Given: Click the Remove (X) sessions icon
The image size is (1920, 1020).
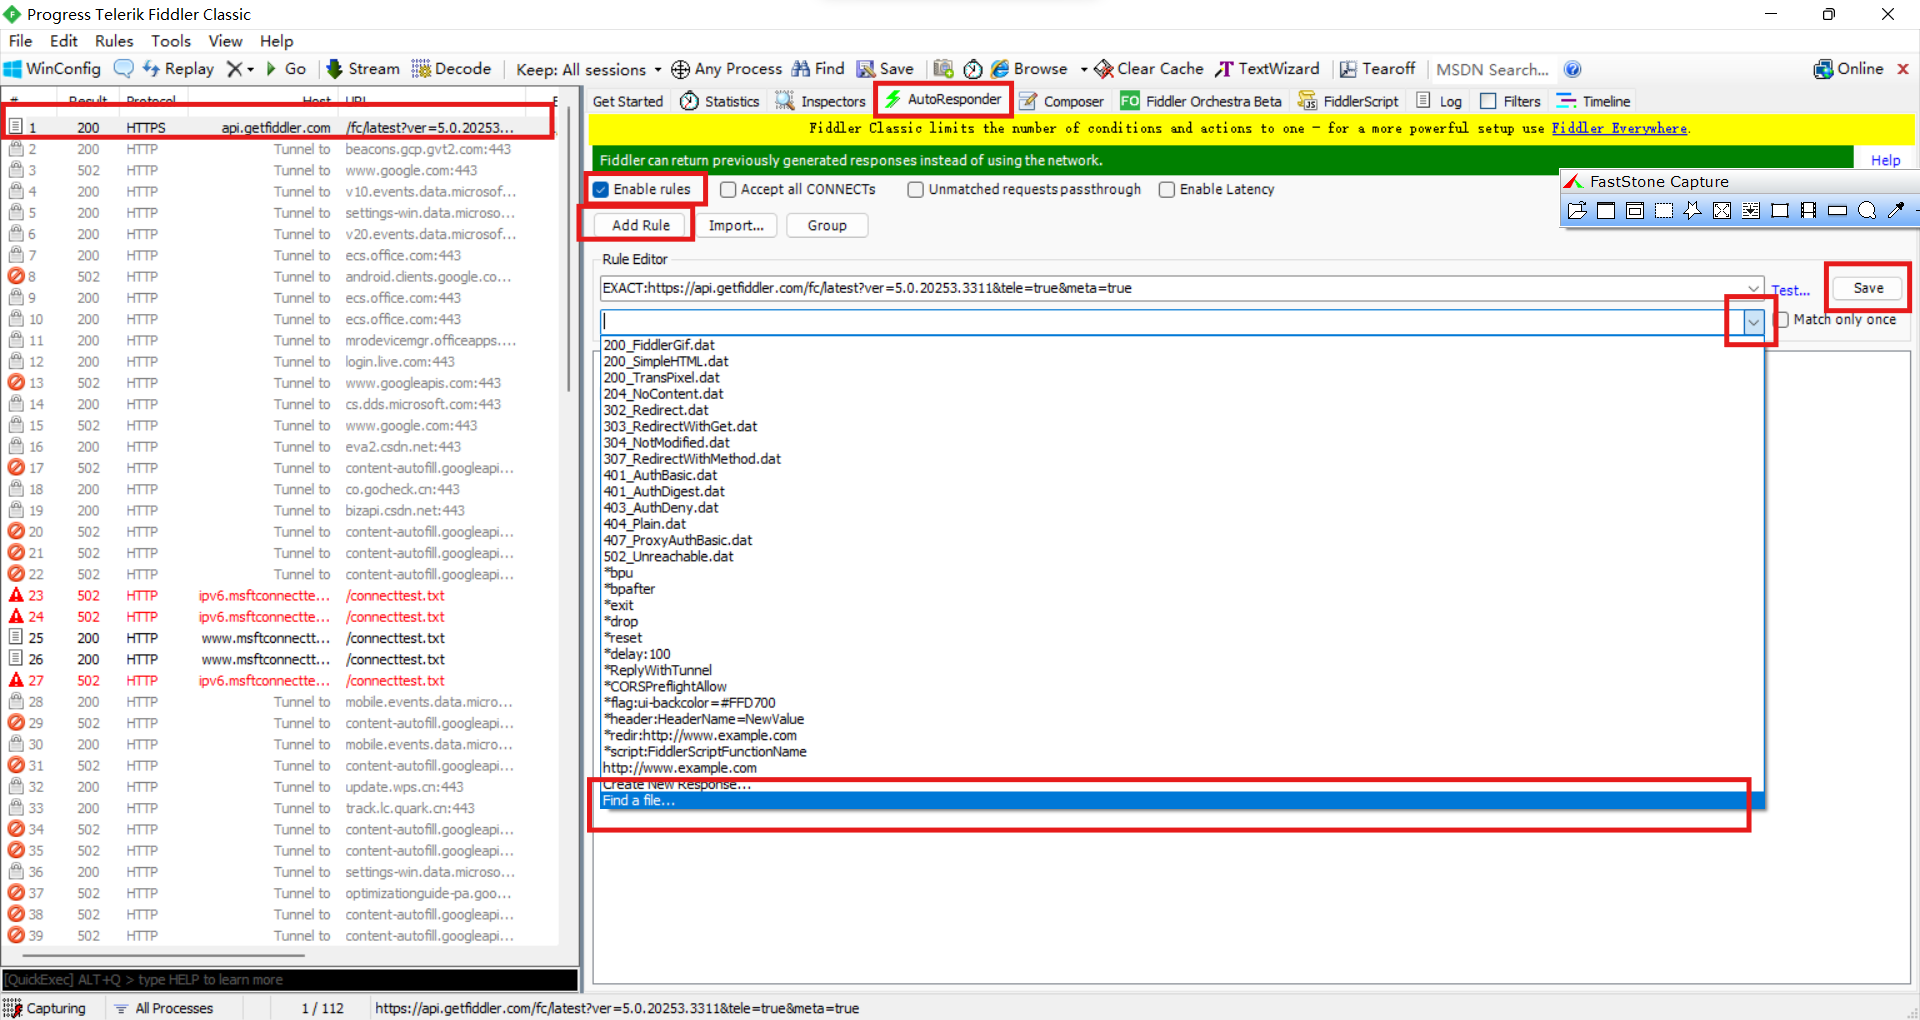Looking at the screenshot, I should tap(234, 69).
